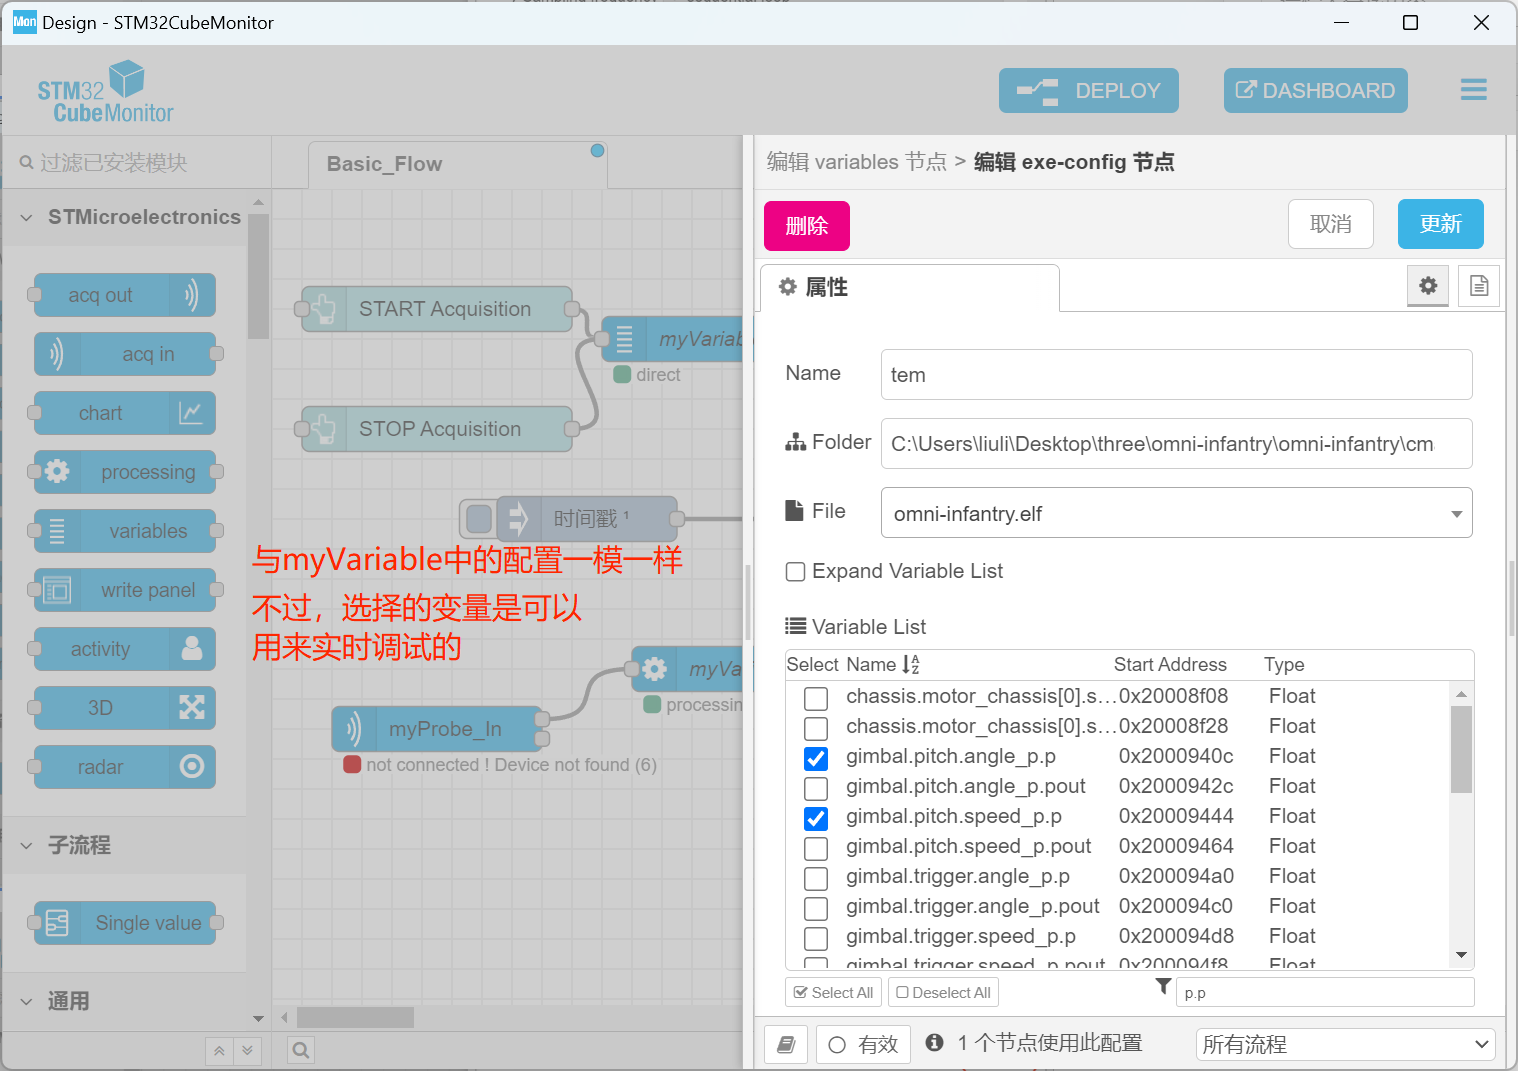The height and width of the screenshot is (1071, 1518).
Task: Enable the Expand Variable List option
Action: [x=795, y=571]
